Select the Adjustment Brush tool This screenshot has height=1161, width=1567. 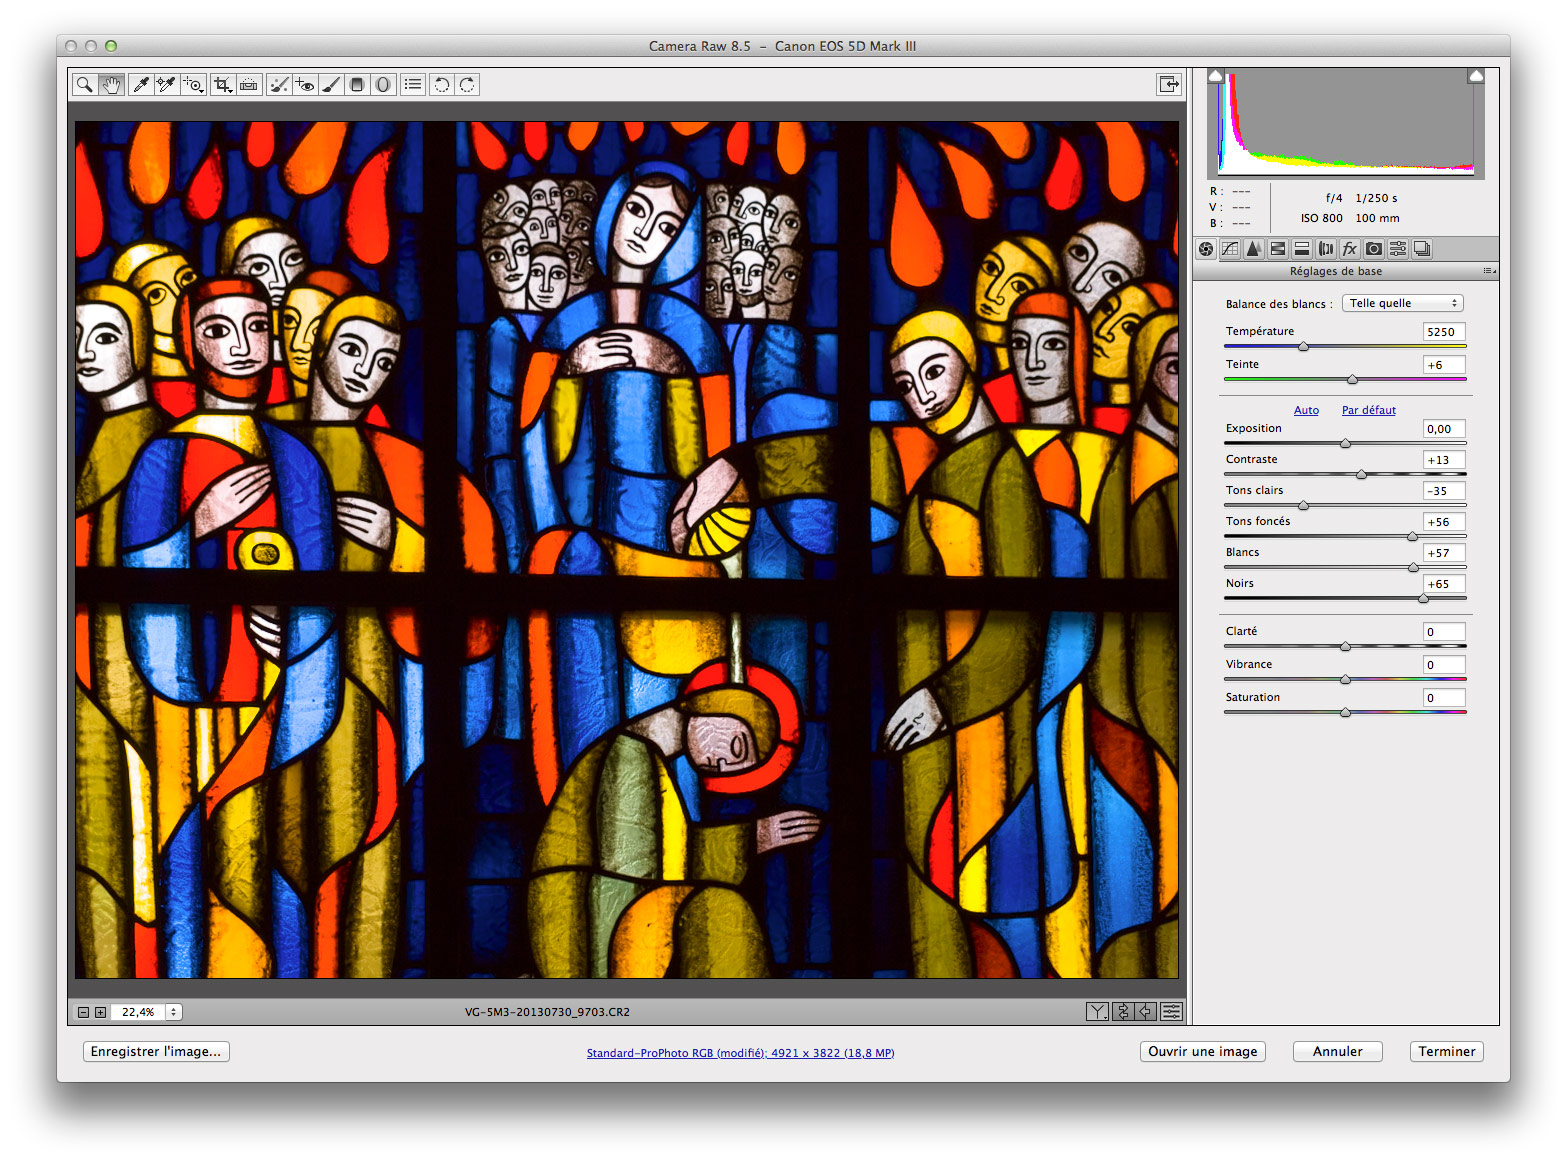(331, 85)
